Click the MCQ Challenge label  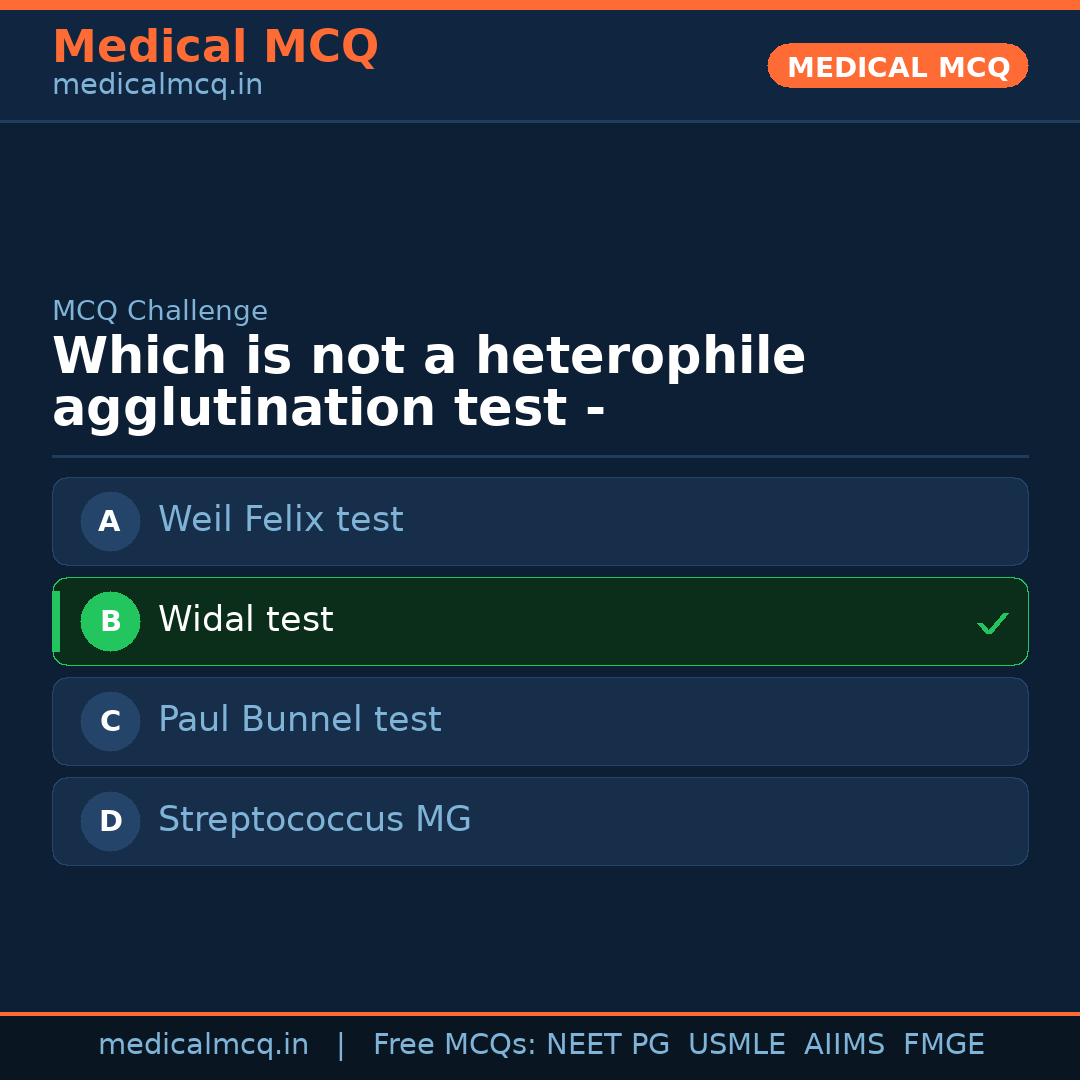(x=160, y=311)
